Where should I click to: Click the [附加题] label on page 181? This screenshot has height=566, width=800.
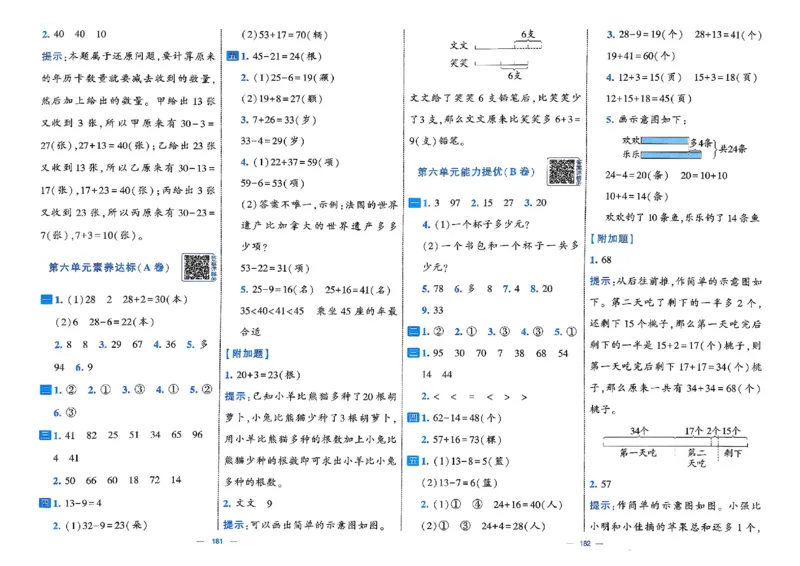click(x=247, y=353)
